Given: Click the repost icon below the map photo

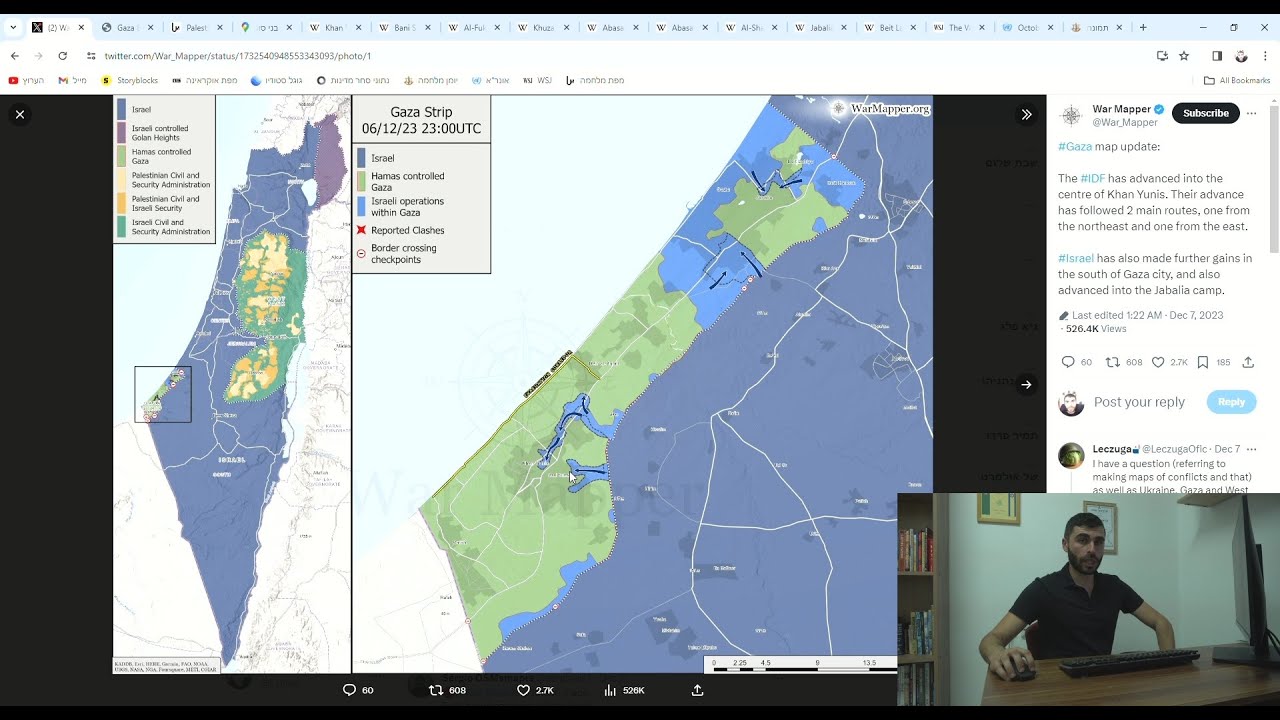Looking at the screenshot, I should pos(436,690).
